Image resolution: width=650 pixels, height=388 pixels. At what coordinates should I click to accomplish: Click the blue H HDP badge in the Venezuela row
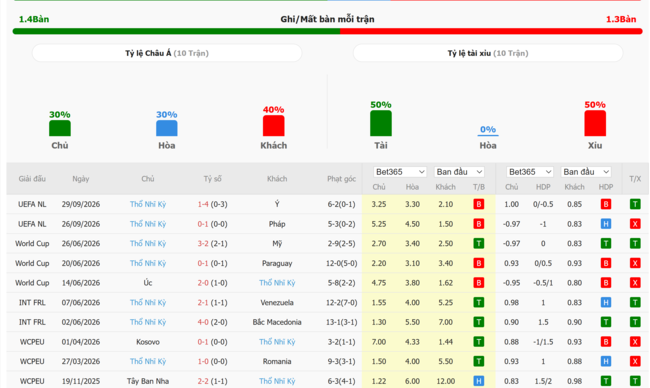(606, 302)
